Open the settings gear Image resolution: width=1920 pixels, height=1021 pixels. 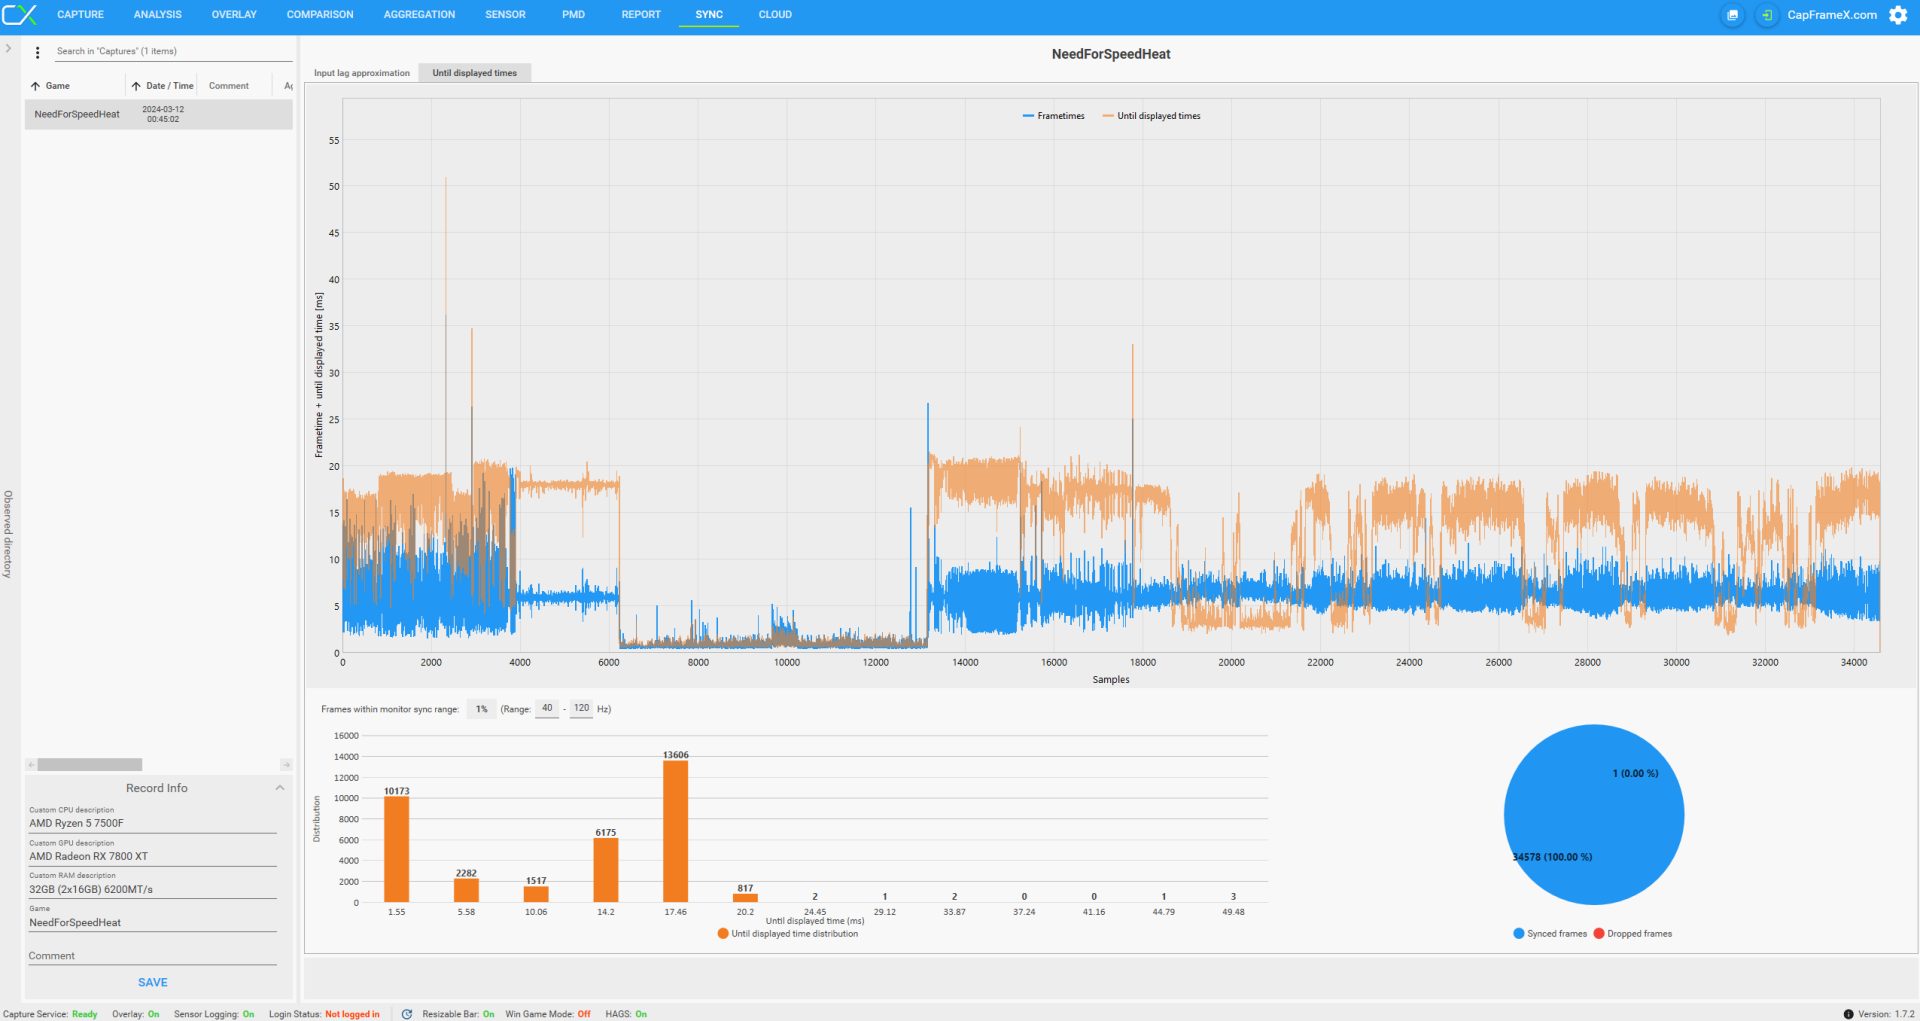point(1898,15)
